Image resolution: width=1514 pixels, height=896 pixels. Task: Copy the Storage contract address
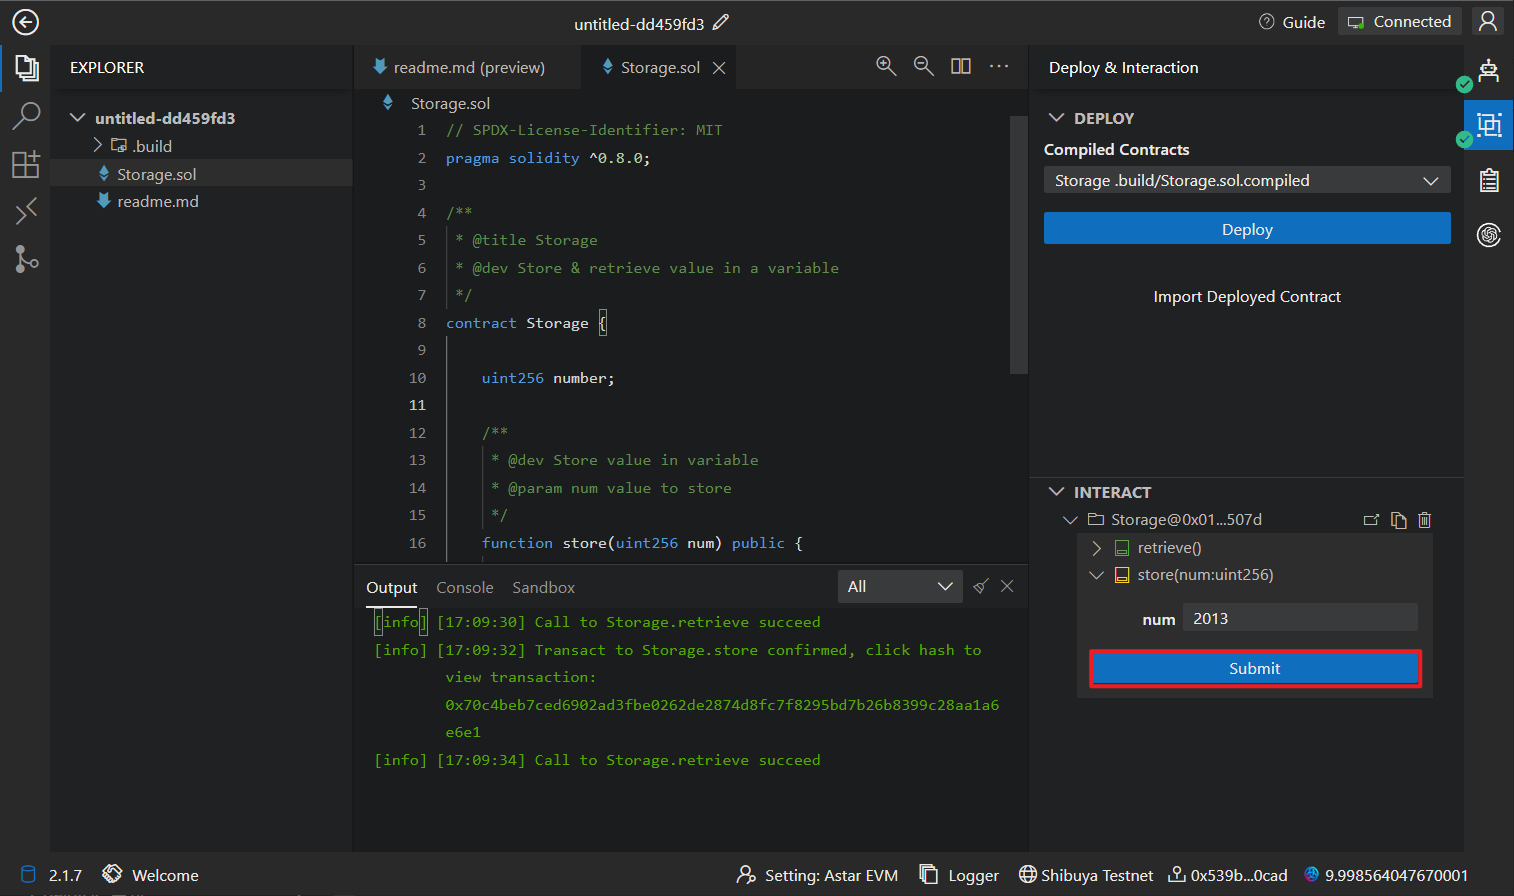coord(1398,520)
